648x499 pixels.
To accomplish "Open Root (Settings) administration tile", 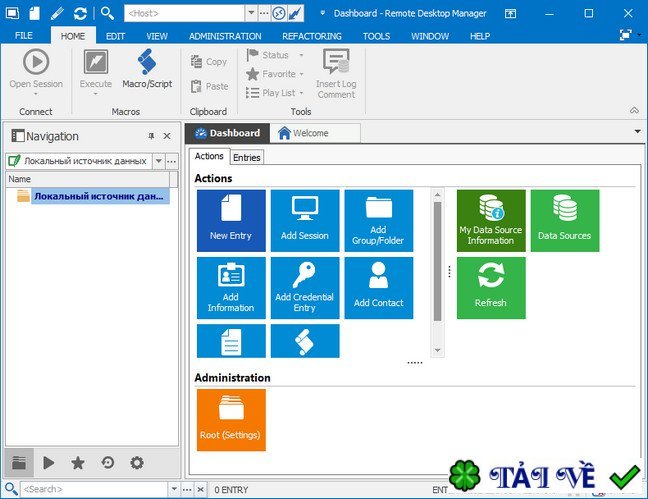I will pyautogui.click(x=231, y=420).
